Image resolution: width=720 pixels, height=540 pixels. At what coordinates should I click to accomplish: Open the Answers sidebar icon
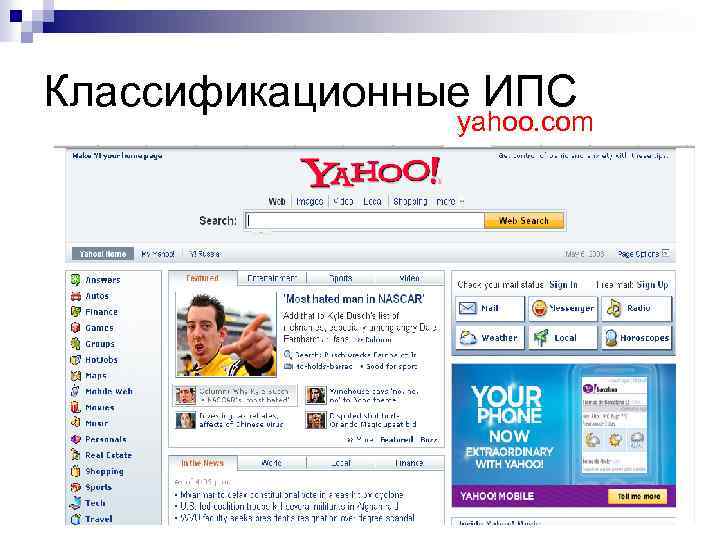coord(75,280)
